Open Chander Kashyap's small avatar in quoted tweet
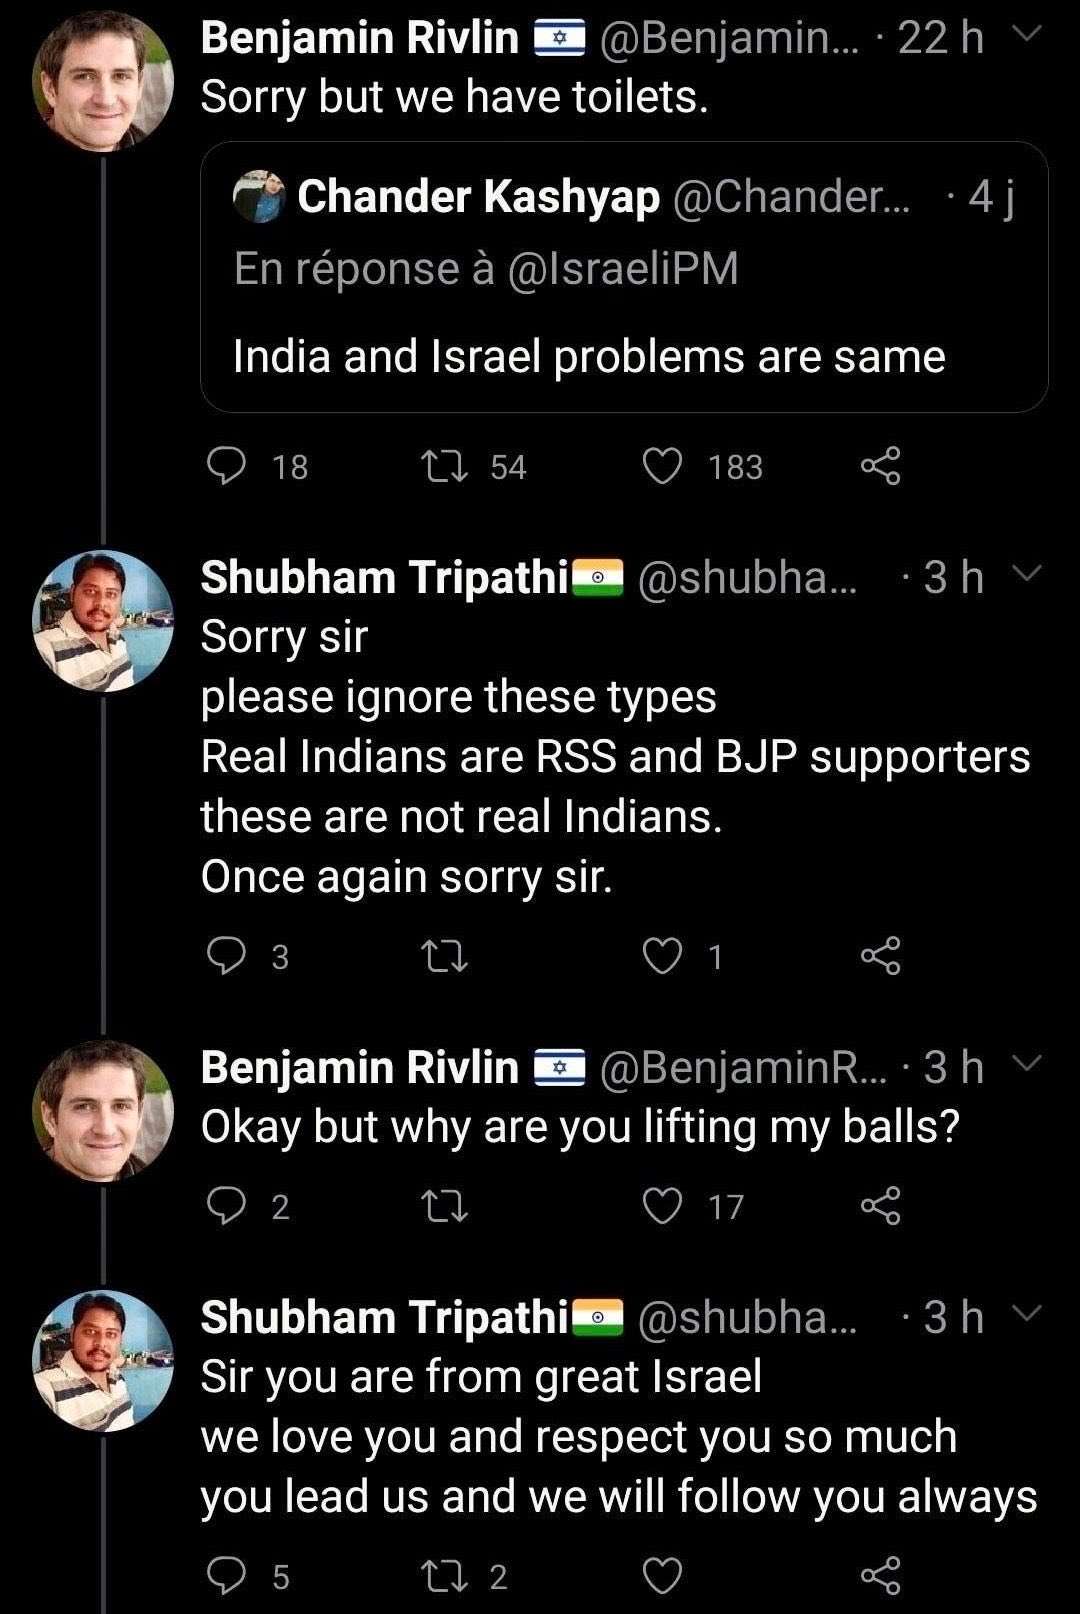 point(260,196)
